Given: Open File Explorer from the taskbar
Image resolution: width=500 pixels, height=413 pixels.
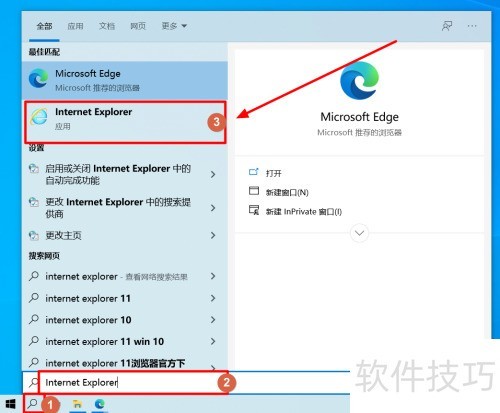Looking at the screenshot, I should tap(77, 404).
